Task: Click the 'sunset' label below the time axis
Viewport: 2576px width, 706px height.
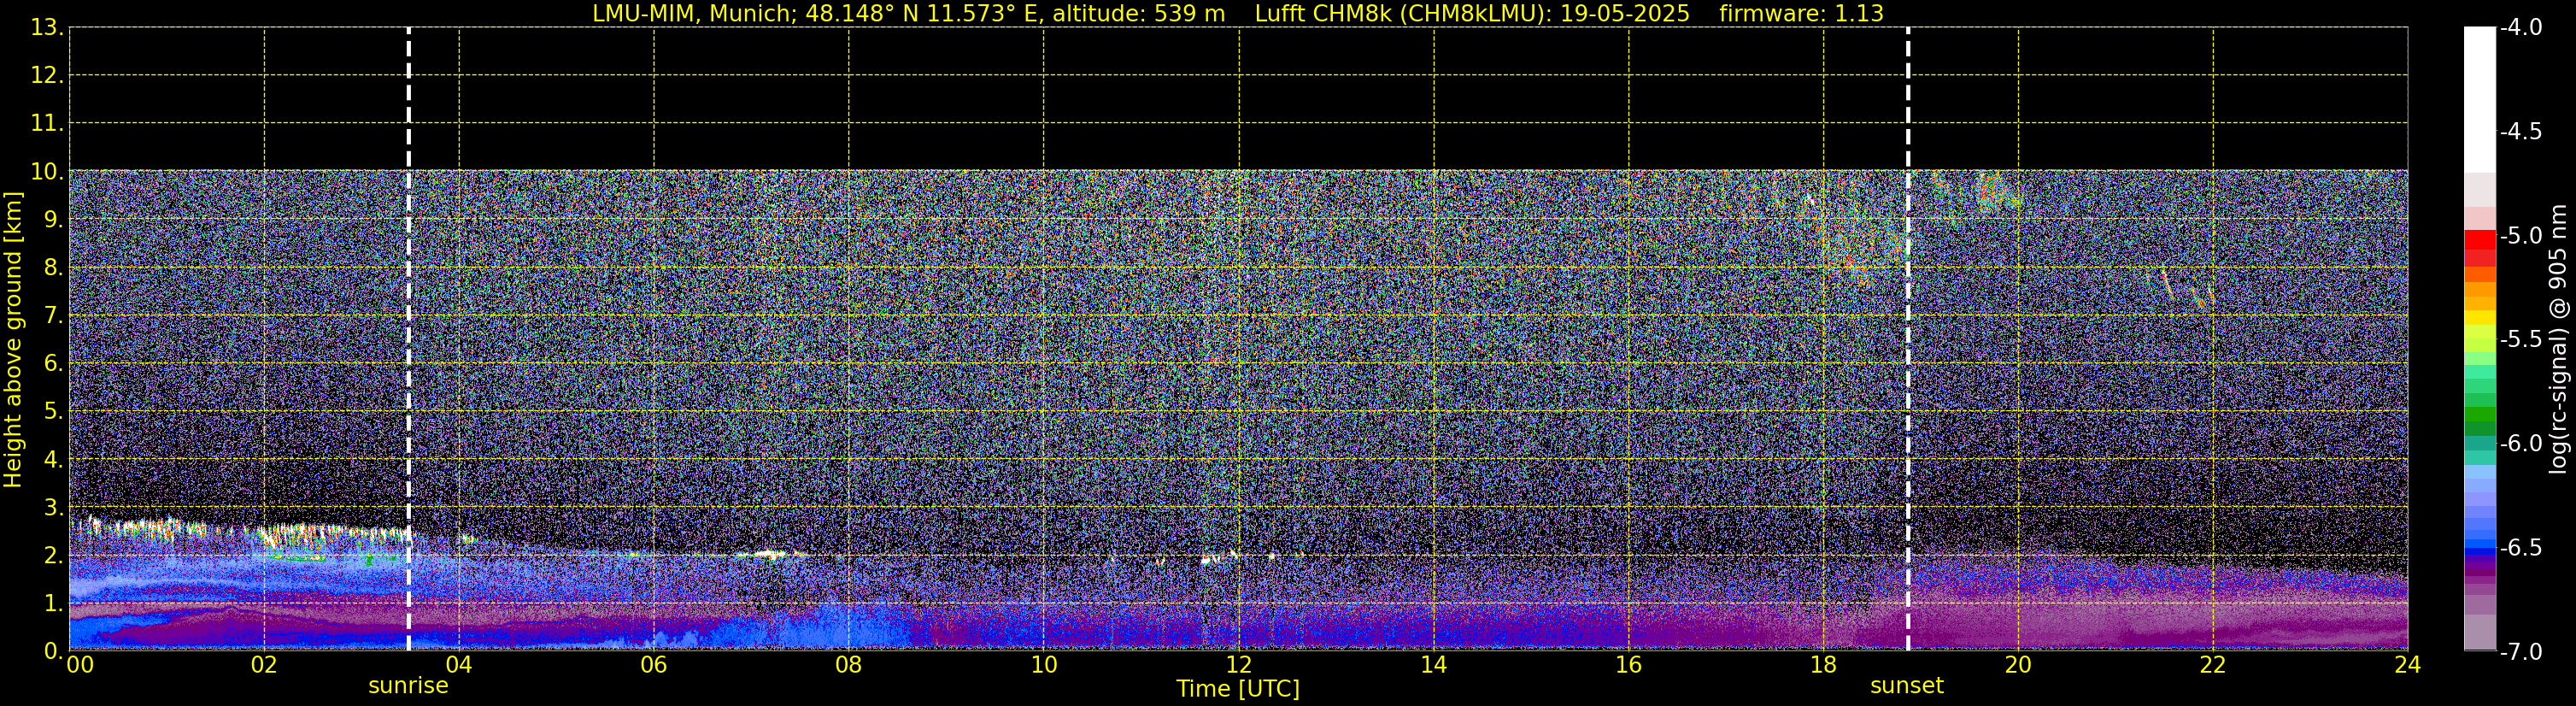Action: [1907, 686]
